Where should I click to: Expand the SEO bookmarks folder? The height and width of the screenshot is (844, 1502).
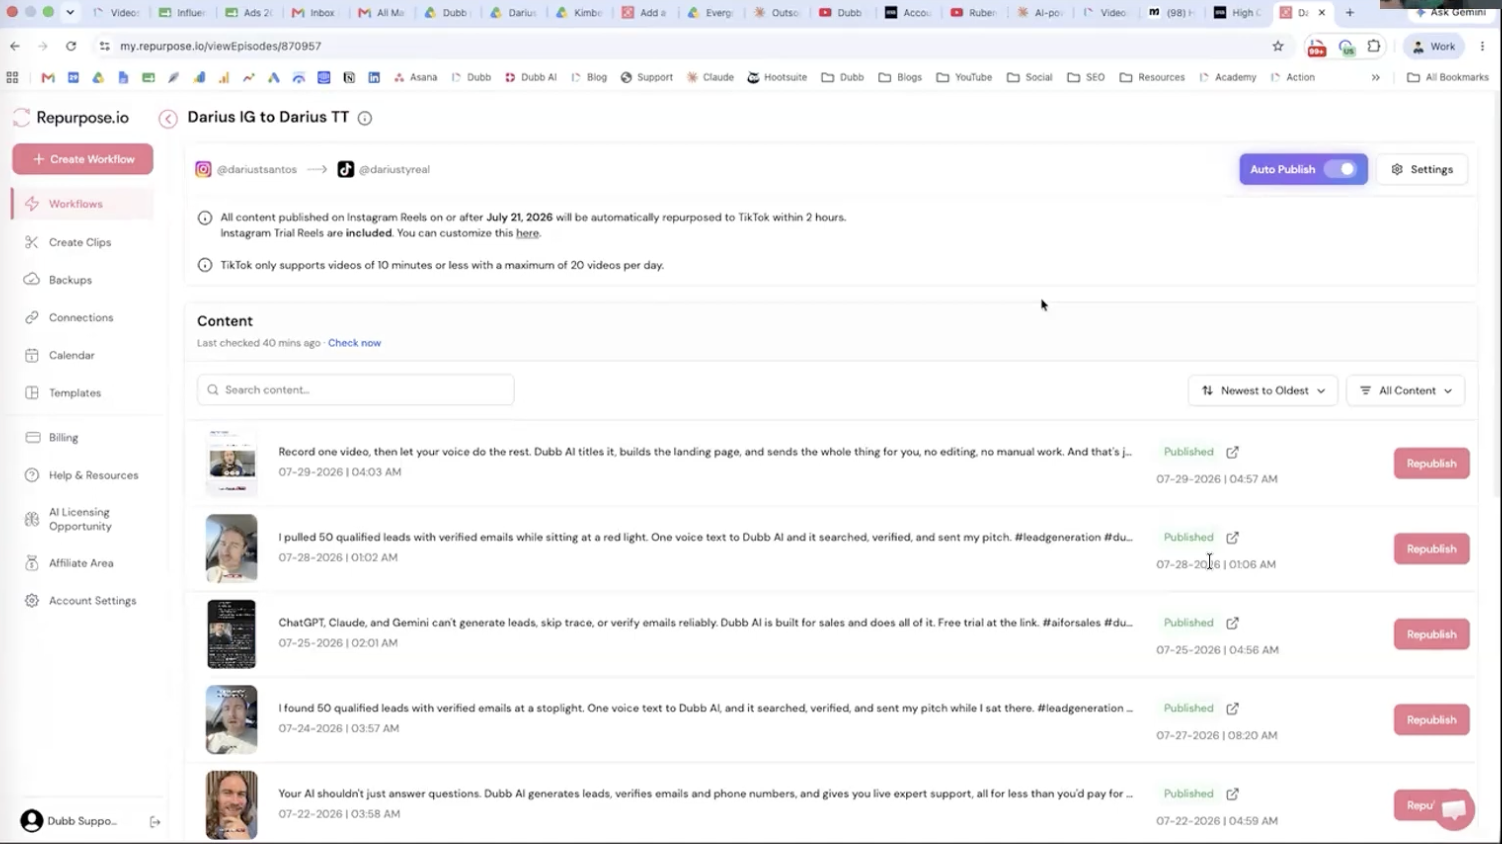pyautogui.click(x=1085, y=77)
